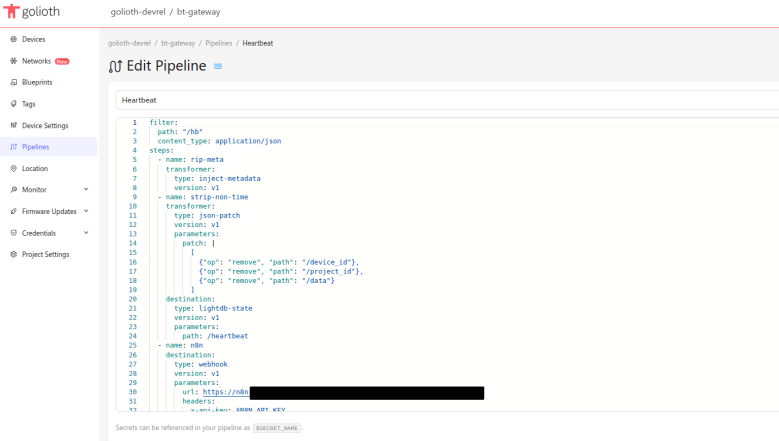779x441 pixels.
Task: Click the Firmware Updates rocket icon
Action: pyautogui.click(x=13, y=212)
